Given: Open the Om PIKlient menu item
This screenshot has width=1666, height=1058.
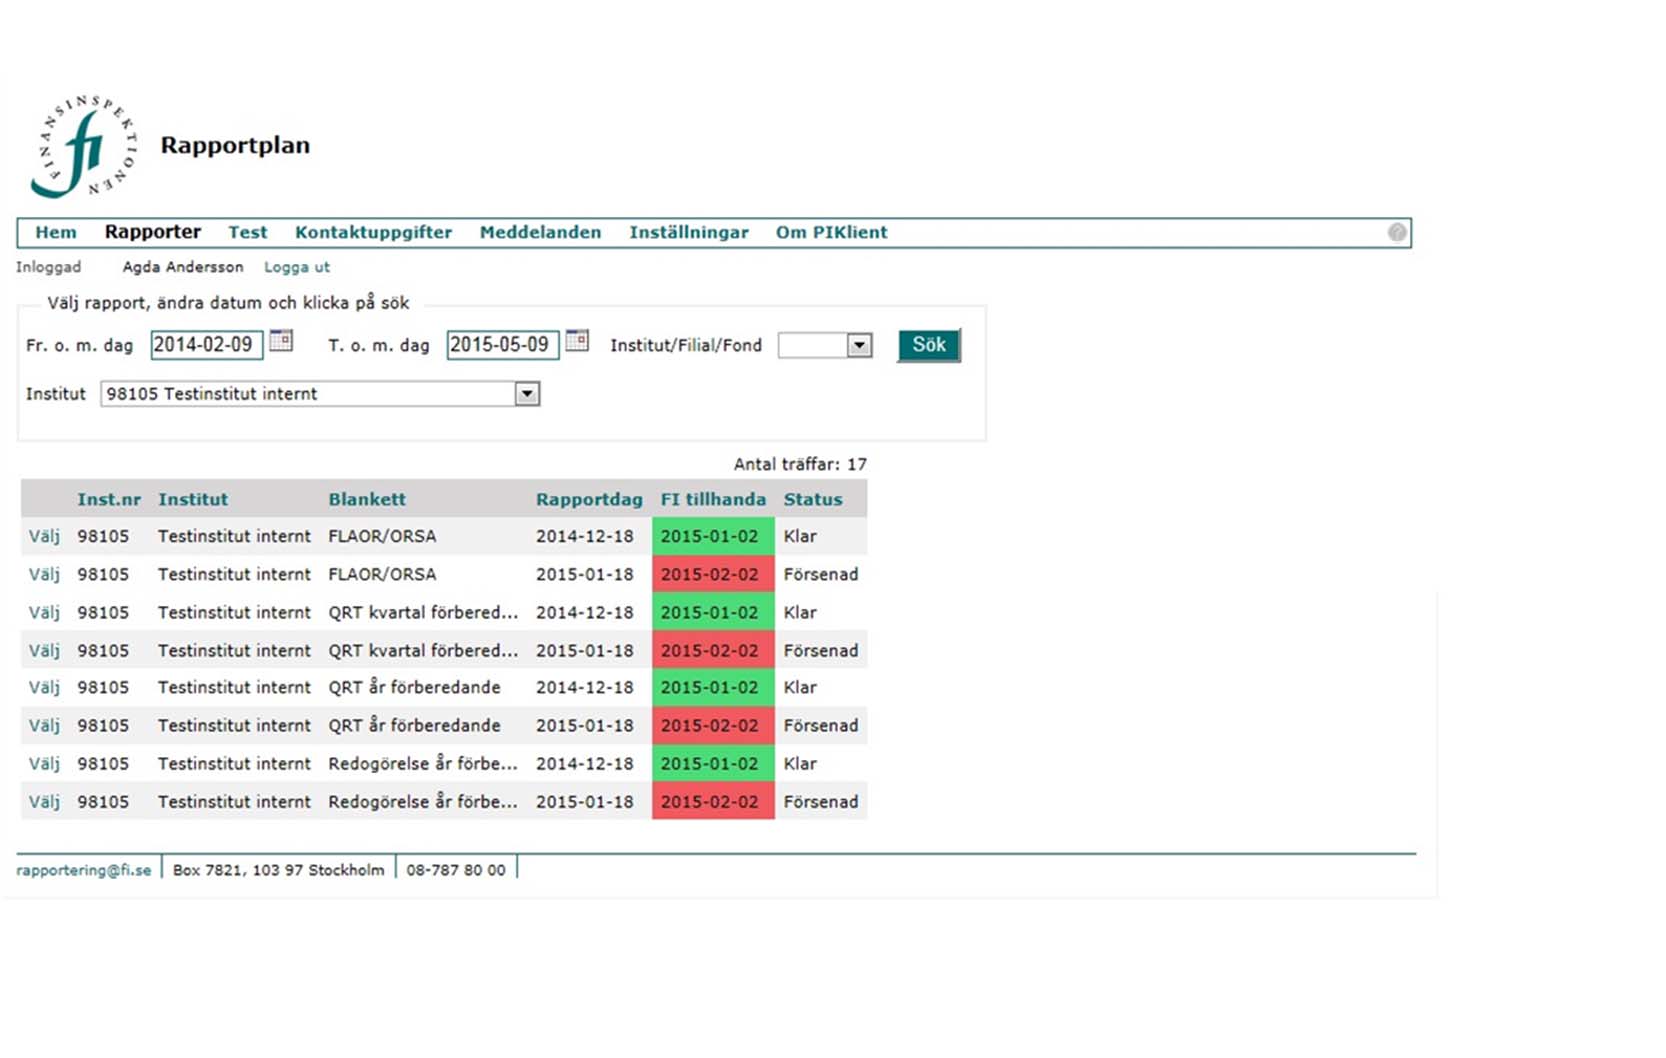Looking at the screenshot, I should pos(831,232).
